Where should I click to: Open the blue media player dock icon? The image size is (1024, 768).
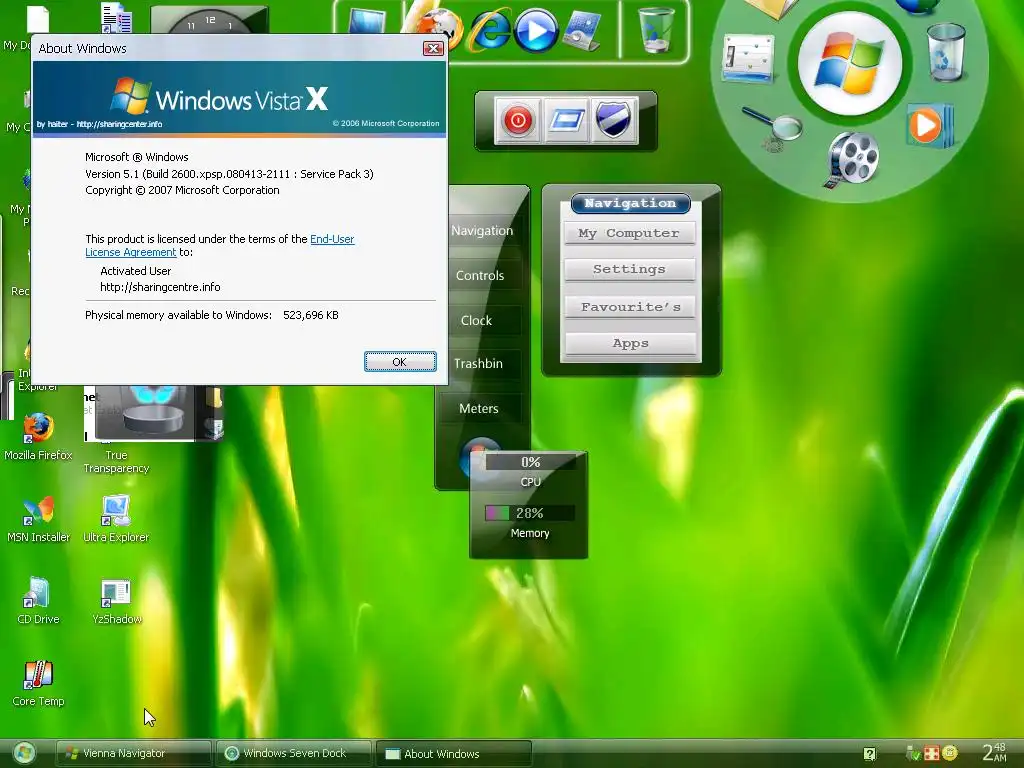tap(536, 30)
